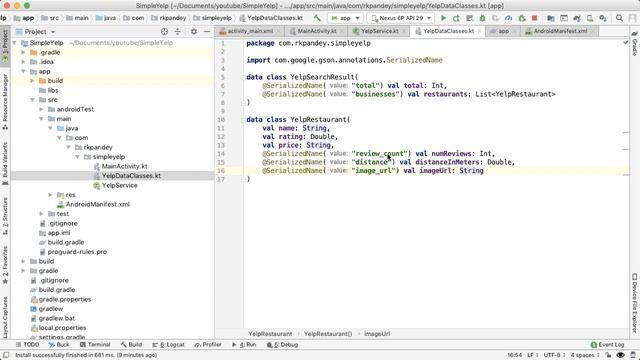This screenshot has width=640, height=360.
Task: Collapse the simpleyelp package
Action: 77,157
